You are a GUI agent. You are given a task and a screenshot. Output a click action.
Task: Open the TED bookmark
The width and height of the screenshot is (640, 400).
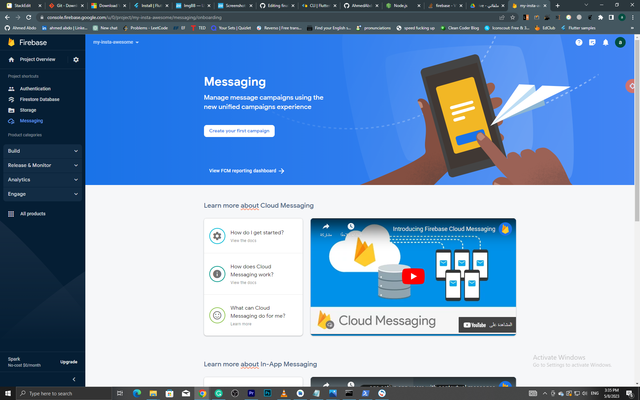point(198,28)
